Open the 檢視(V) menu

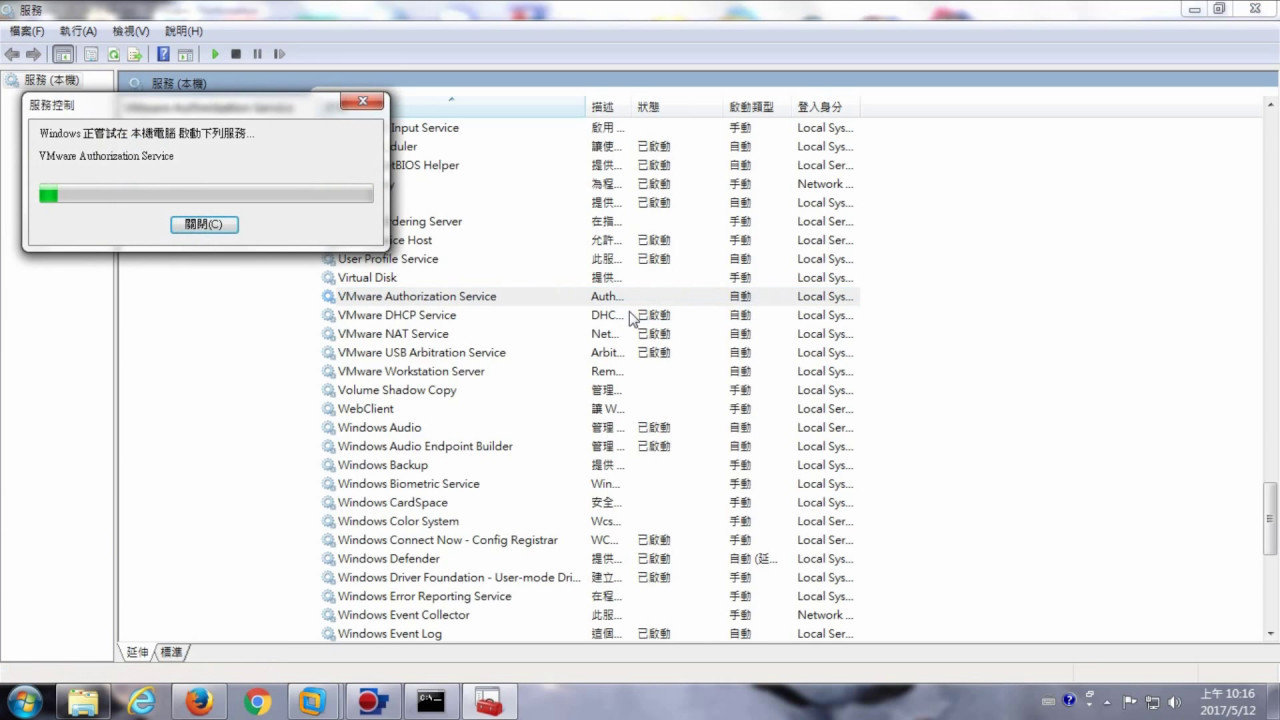(131, 32)
